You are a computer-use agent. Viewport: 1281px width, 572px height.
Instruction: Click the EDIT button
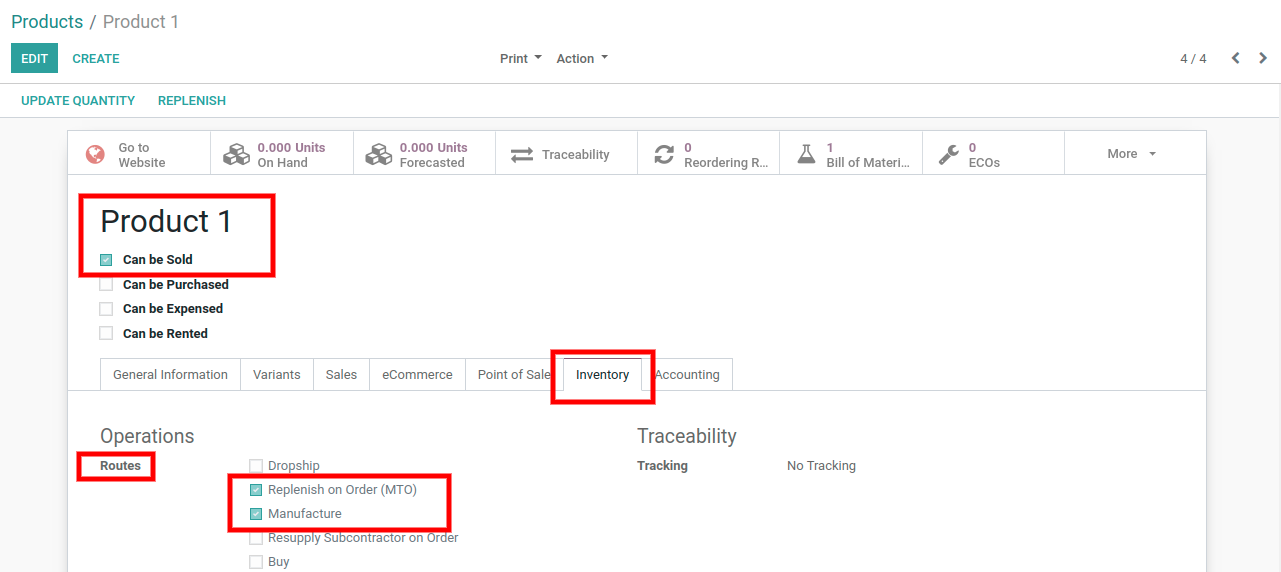[35, 58]
